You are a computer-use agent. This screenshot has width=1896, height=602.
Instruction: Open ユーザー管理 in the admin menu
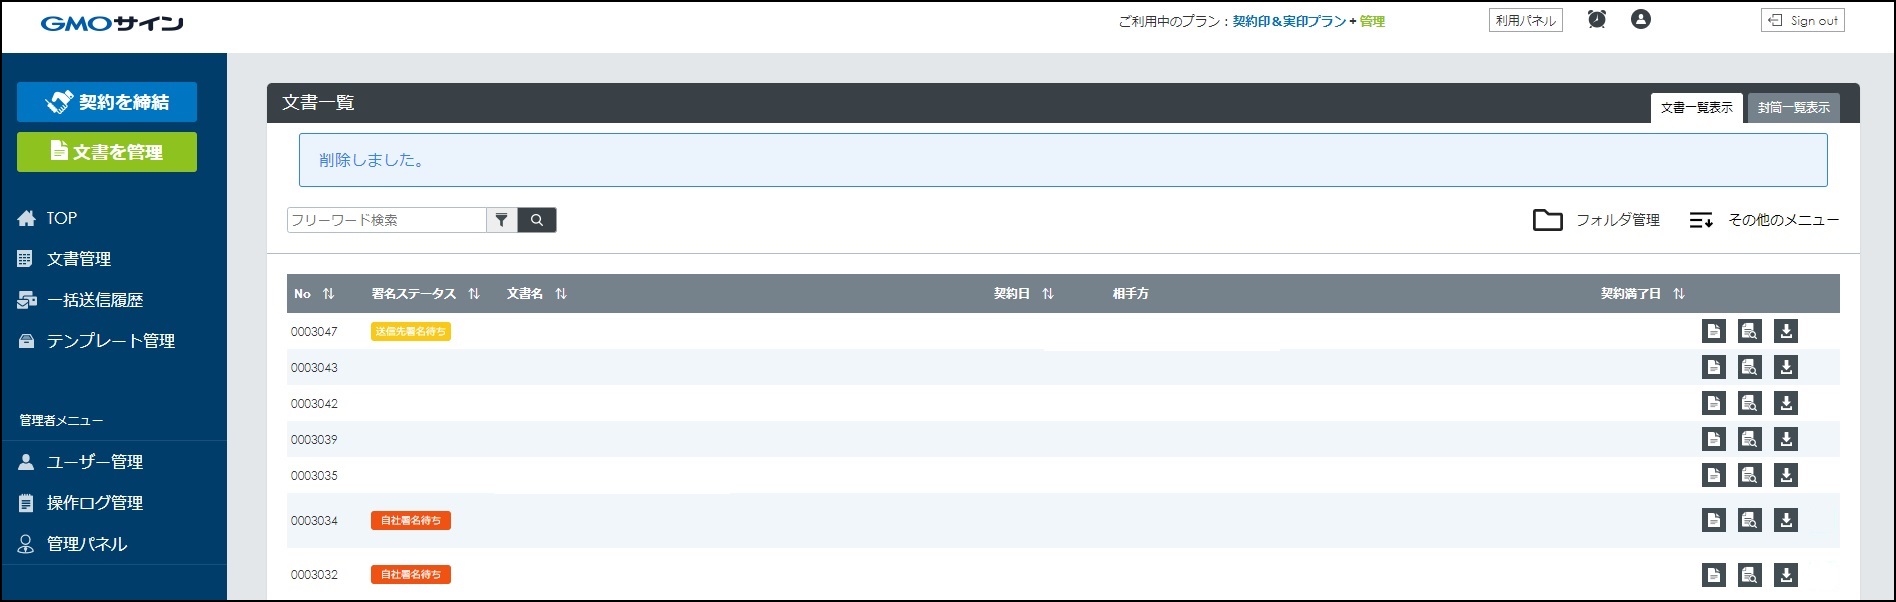click(x=94, y=462)
